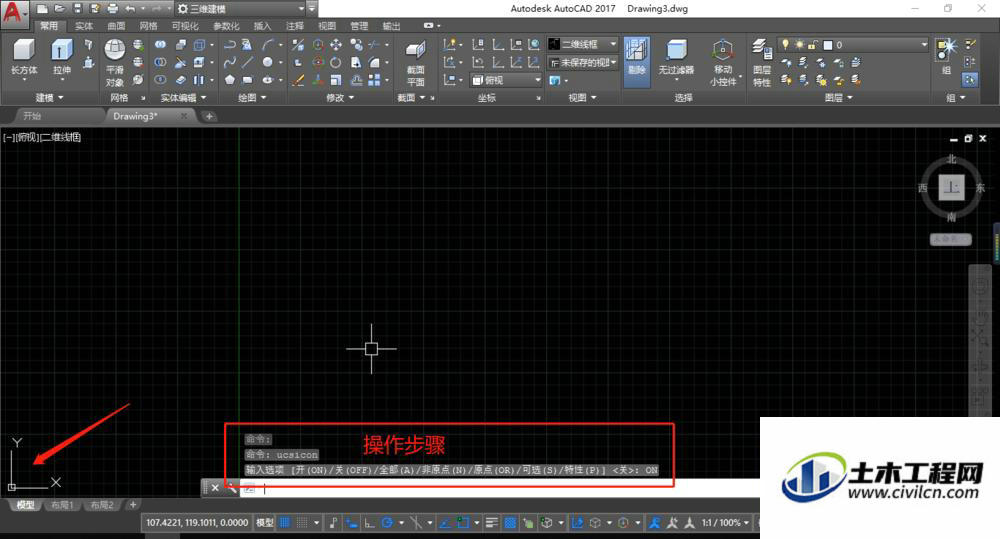
Task: Click the Erase tool in 修改 panel
Action: pyautogui.click(x=298, y=80)
